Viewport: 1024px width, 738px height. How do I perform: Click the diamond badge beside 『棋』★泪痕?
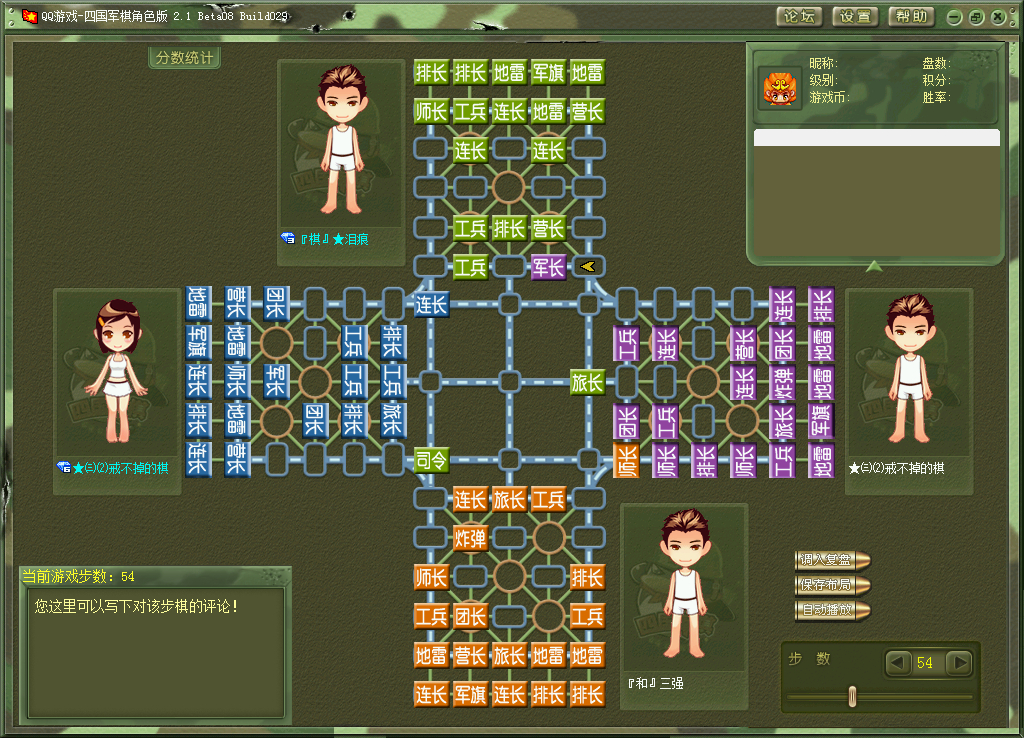pyautogui.click(x=288, y=238)
